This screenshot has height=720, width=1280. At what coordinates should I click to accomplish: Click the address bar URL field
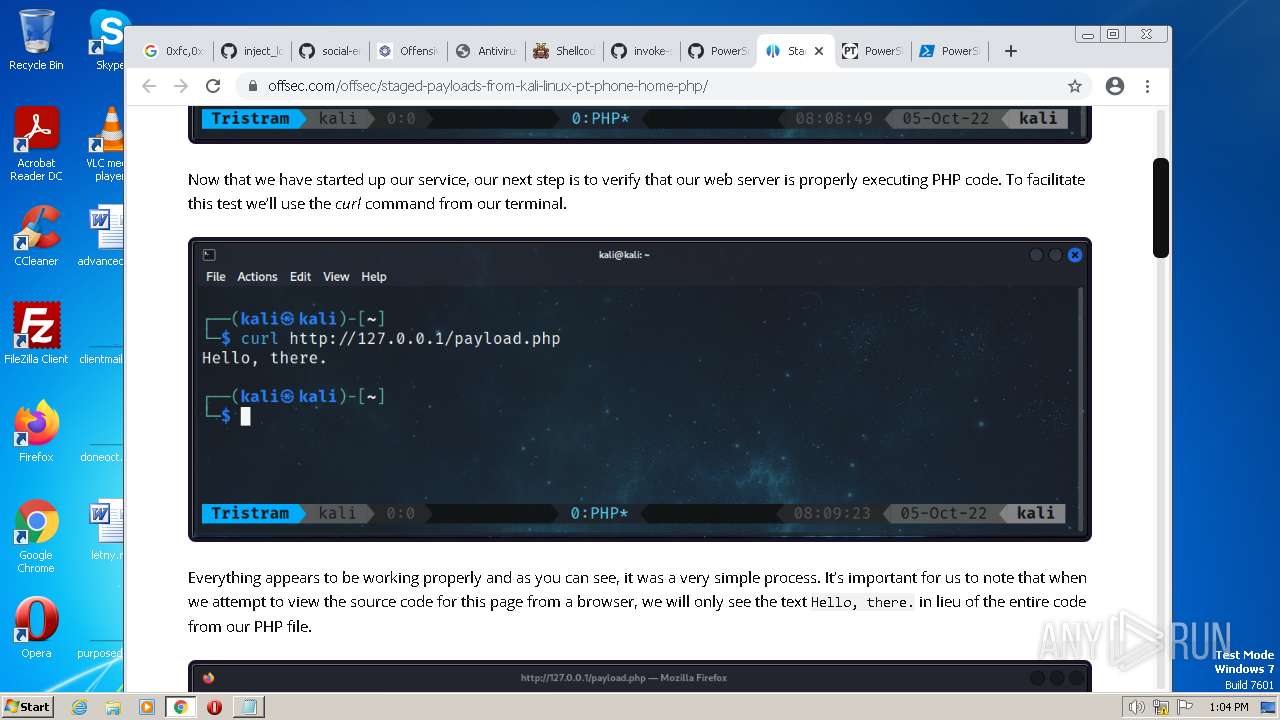pos(660,86)
